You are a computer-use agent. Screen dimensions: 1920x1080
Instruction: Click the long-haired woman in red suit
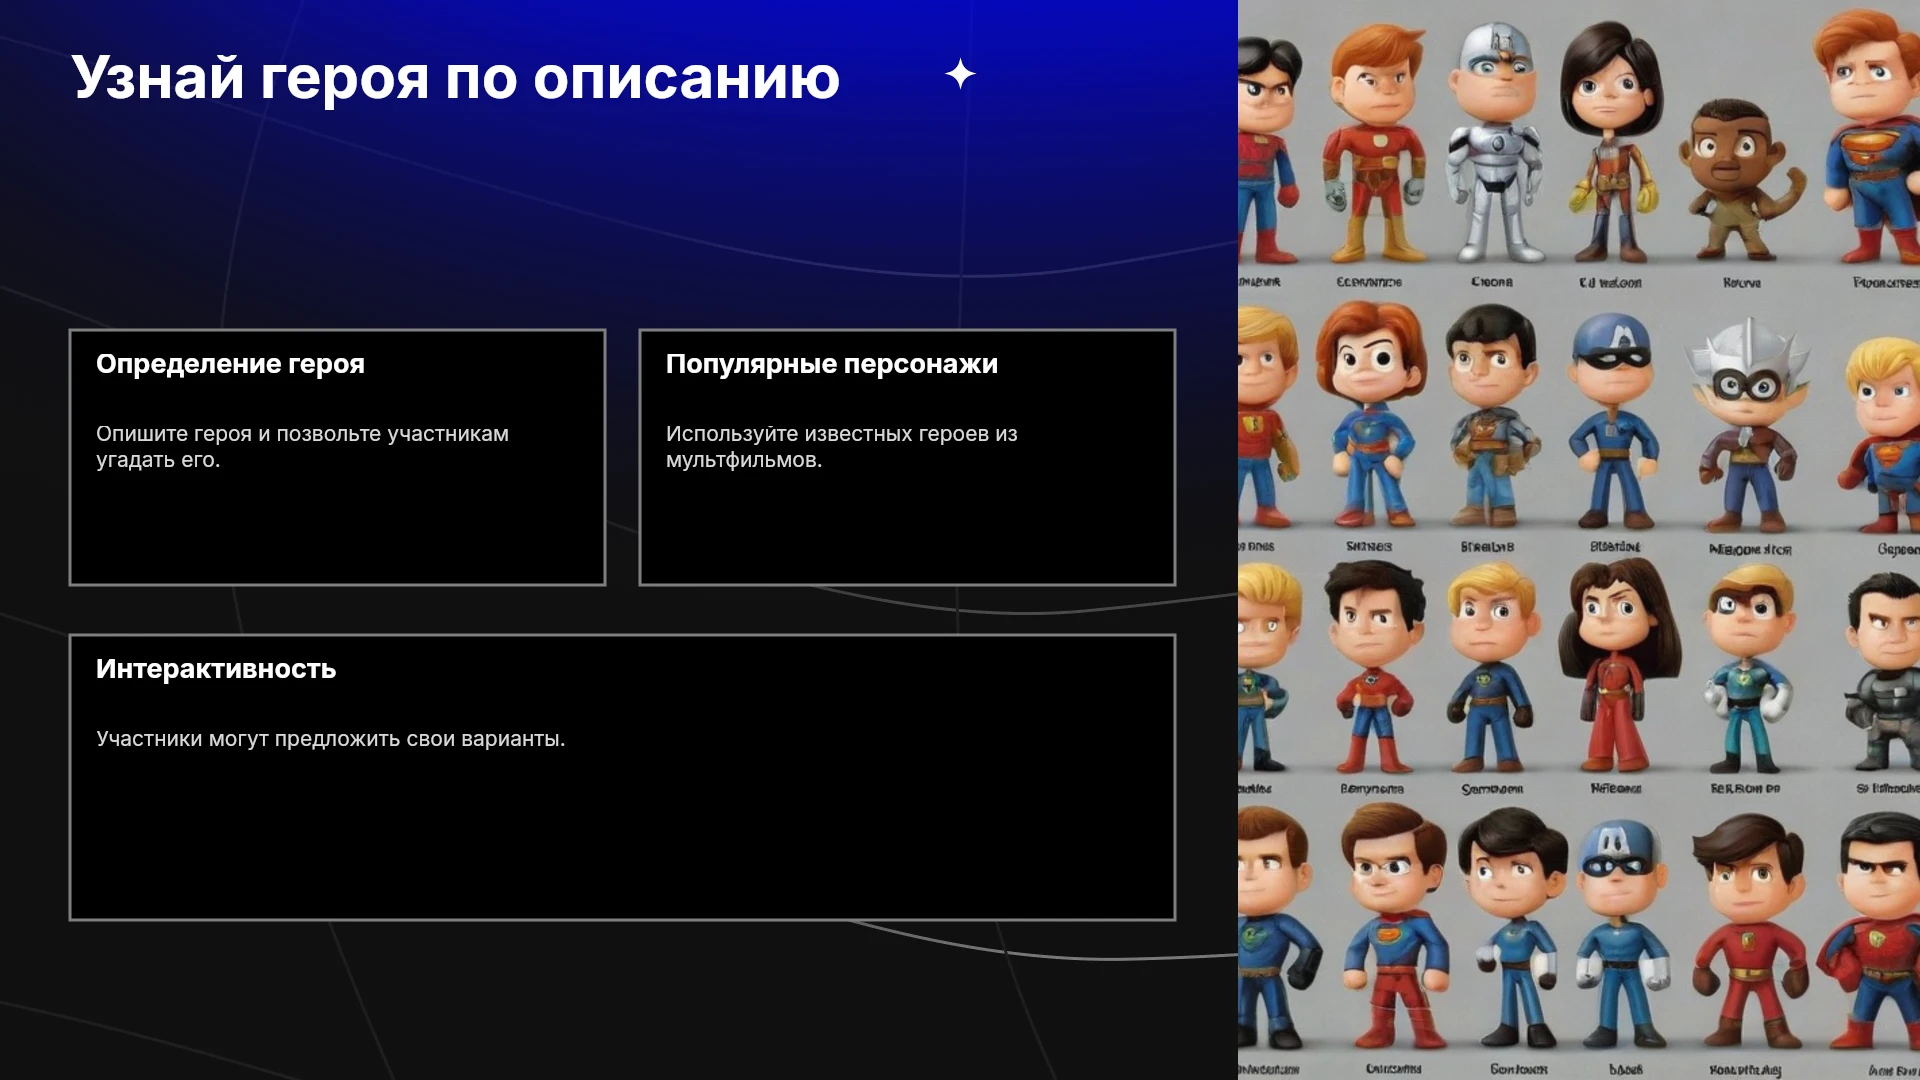click(x=1617, y=665)
